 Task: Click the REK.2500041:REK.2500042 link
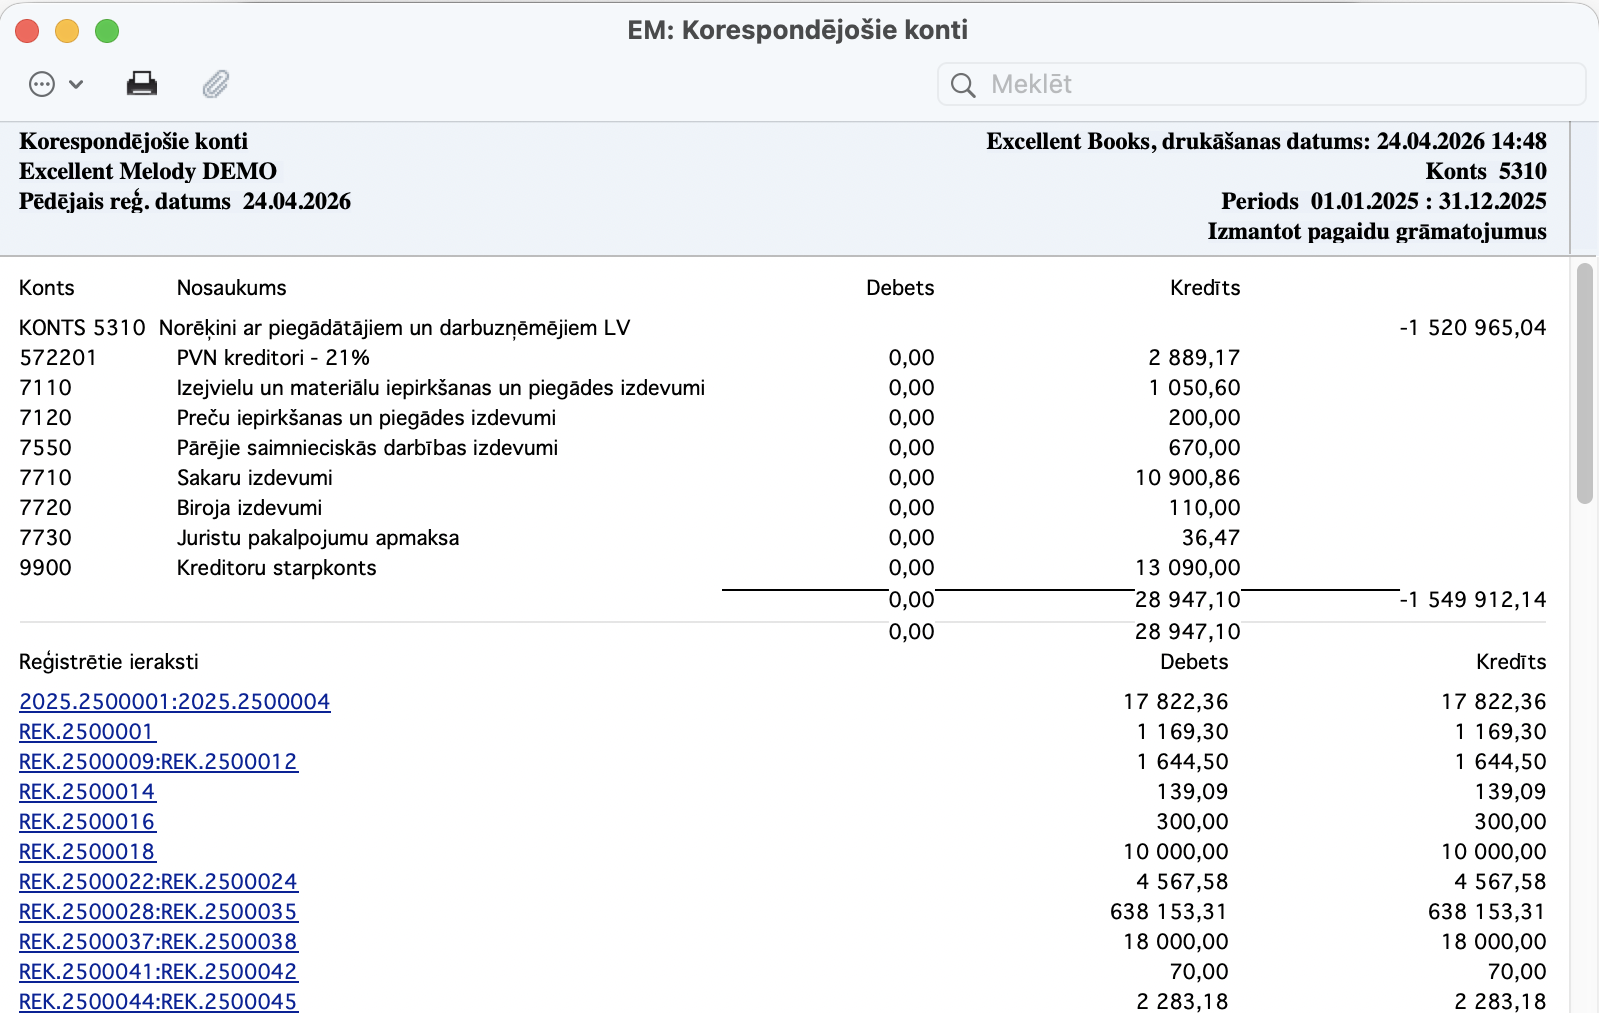coord(158,972)
